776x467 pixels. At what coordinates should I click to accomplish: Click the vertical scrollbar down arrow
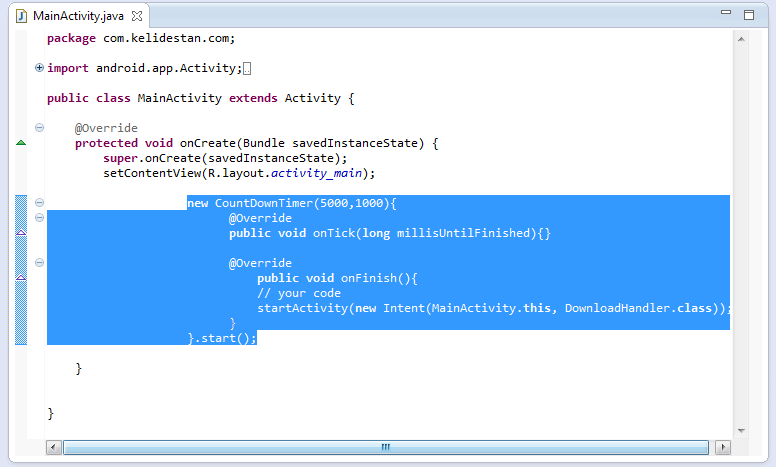[741, 431]
